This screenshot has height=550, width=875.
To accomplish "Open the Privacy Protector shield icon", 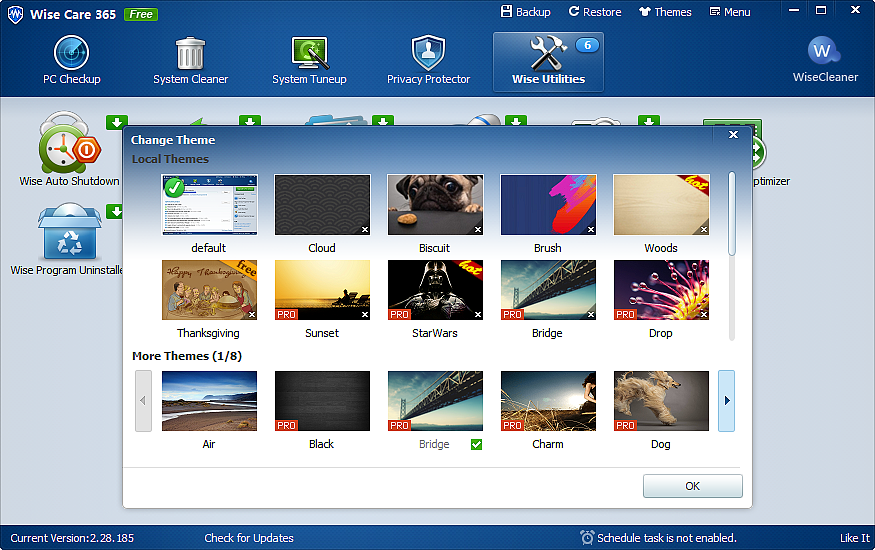I will point(428,52).
